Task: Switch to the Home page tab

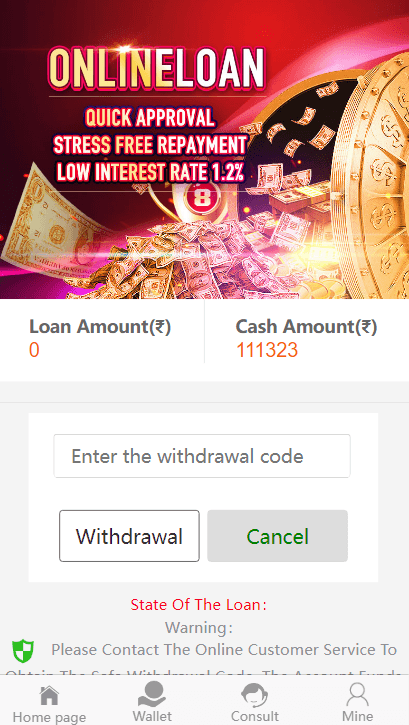Action: click(49, 717)
